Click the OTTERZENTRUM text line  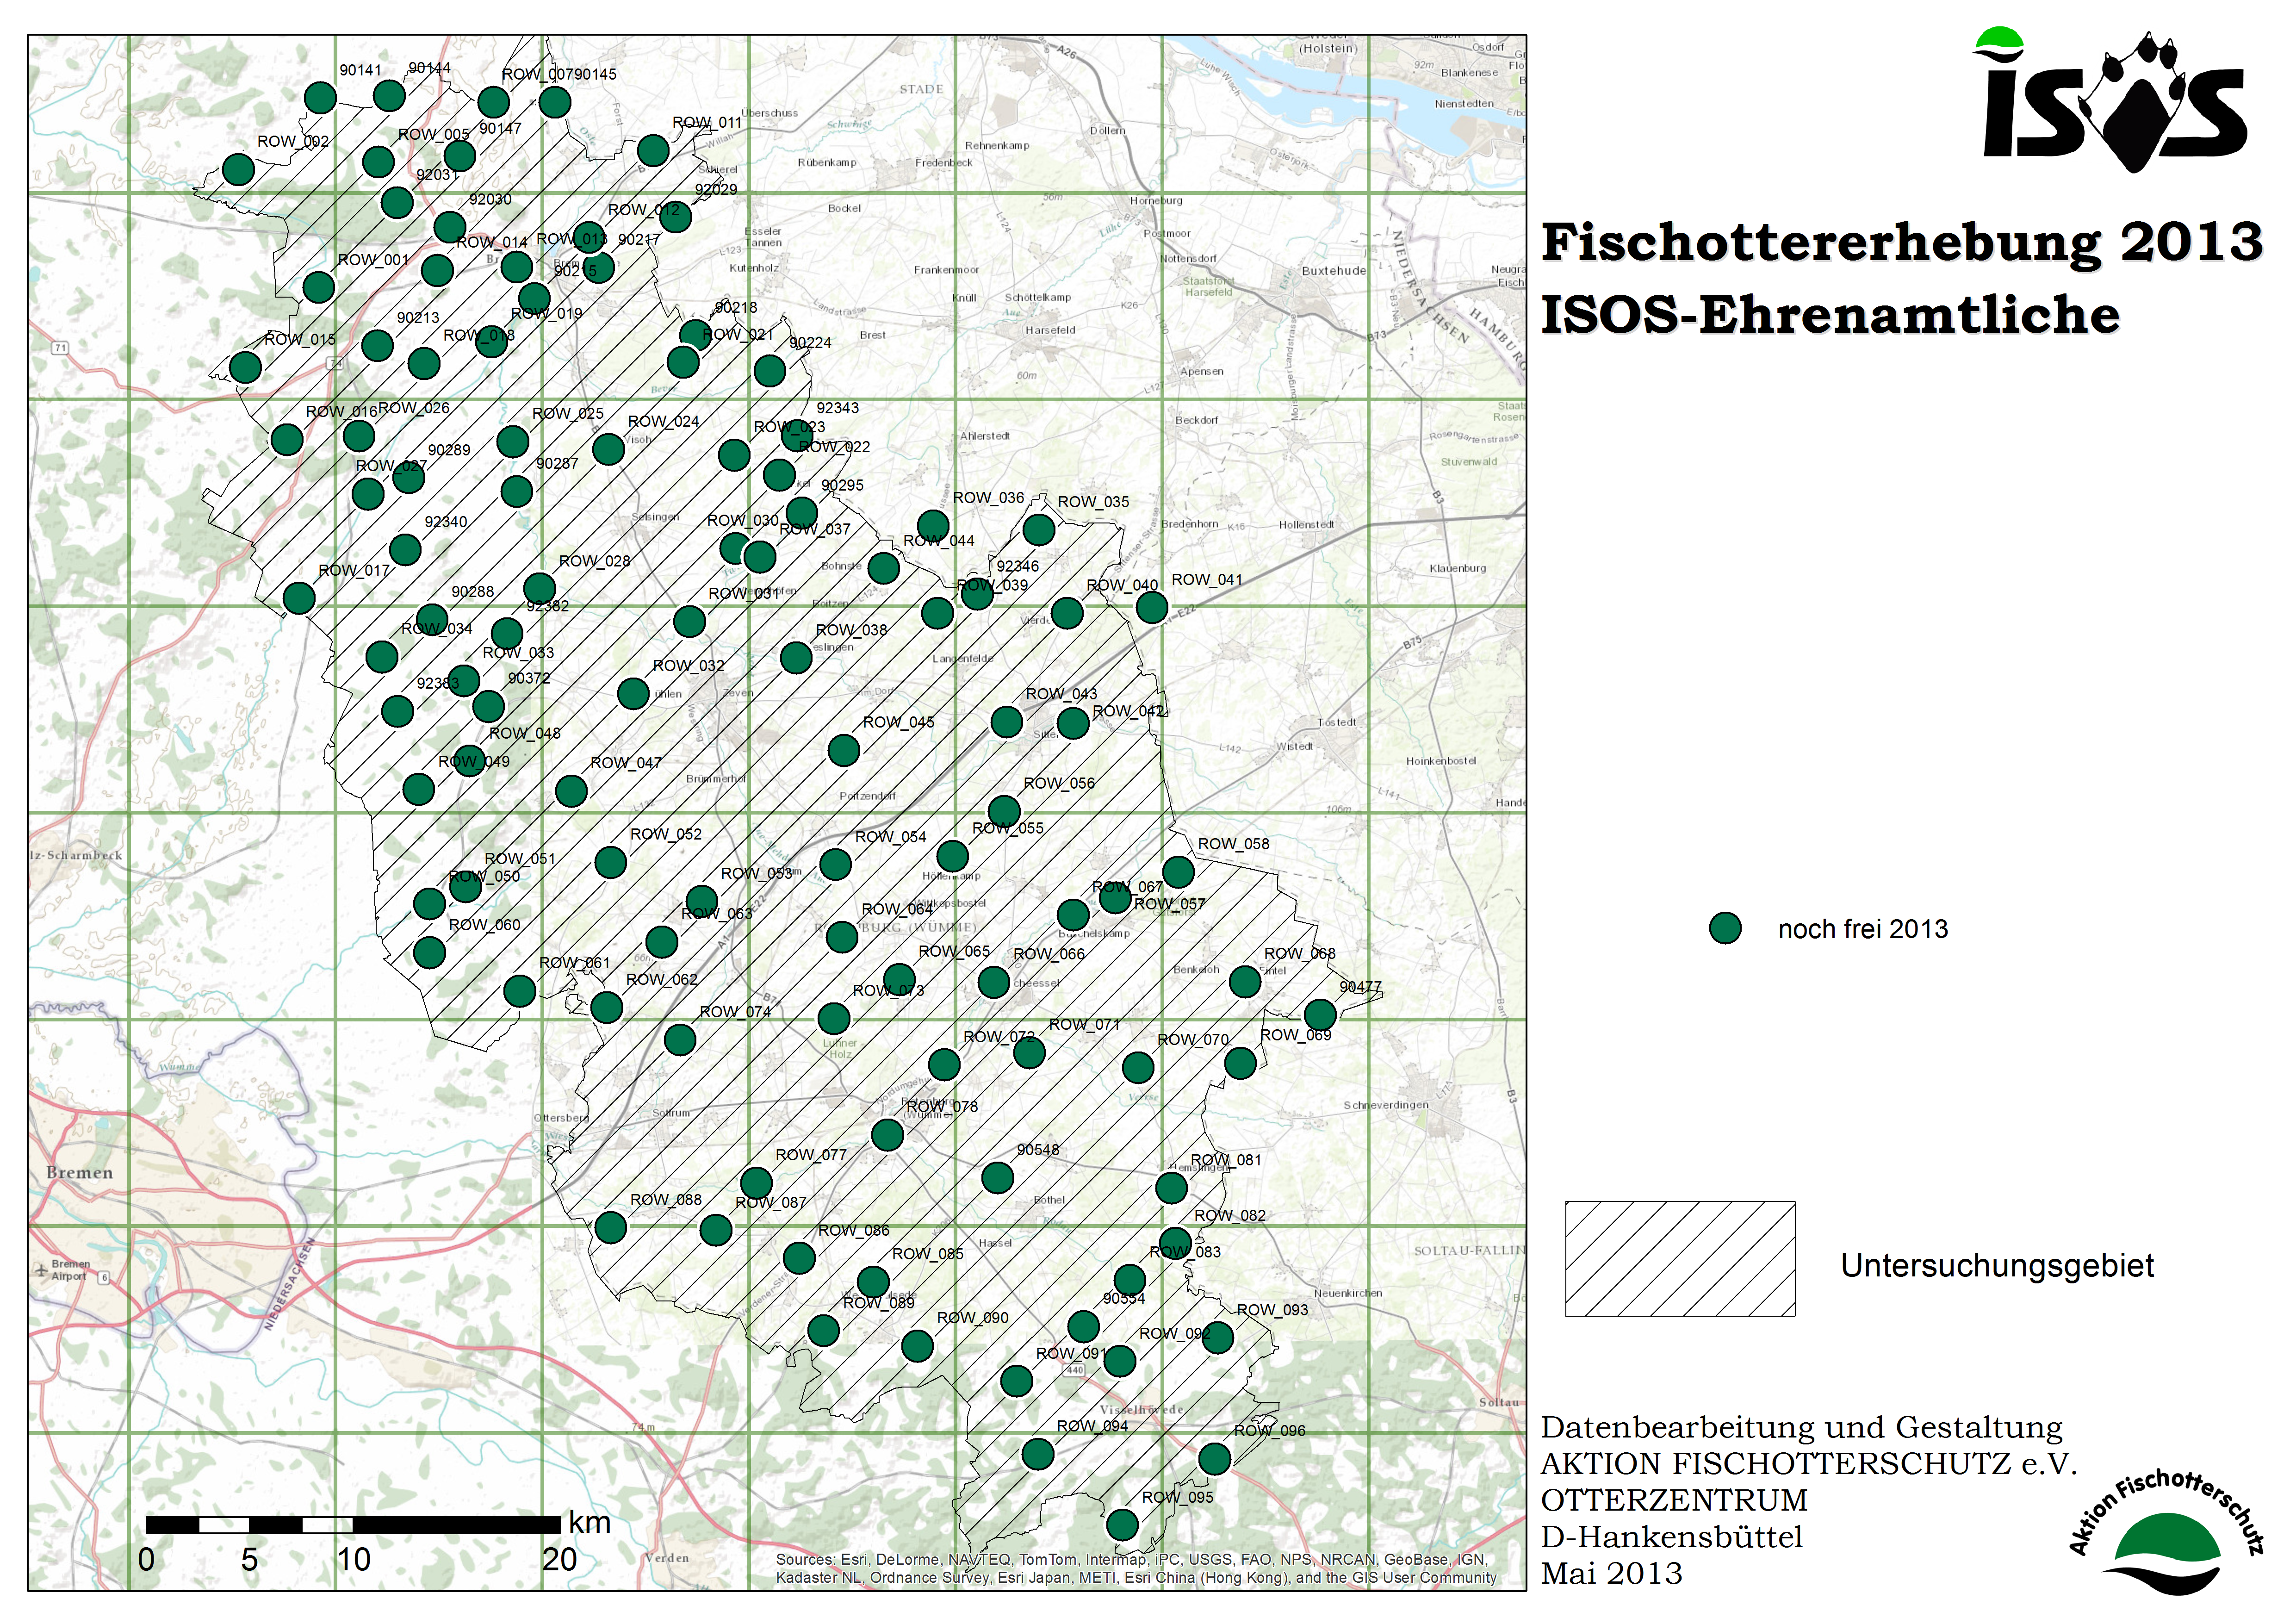tap(1674, 1500)
